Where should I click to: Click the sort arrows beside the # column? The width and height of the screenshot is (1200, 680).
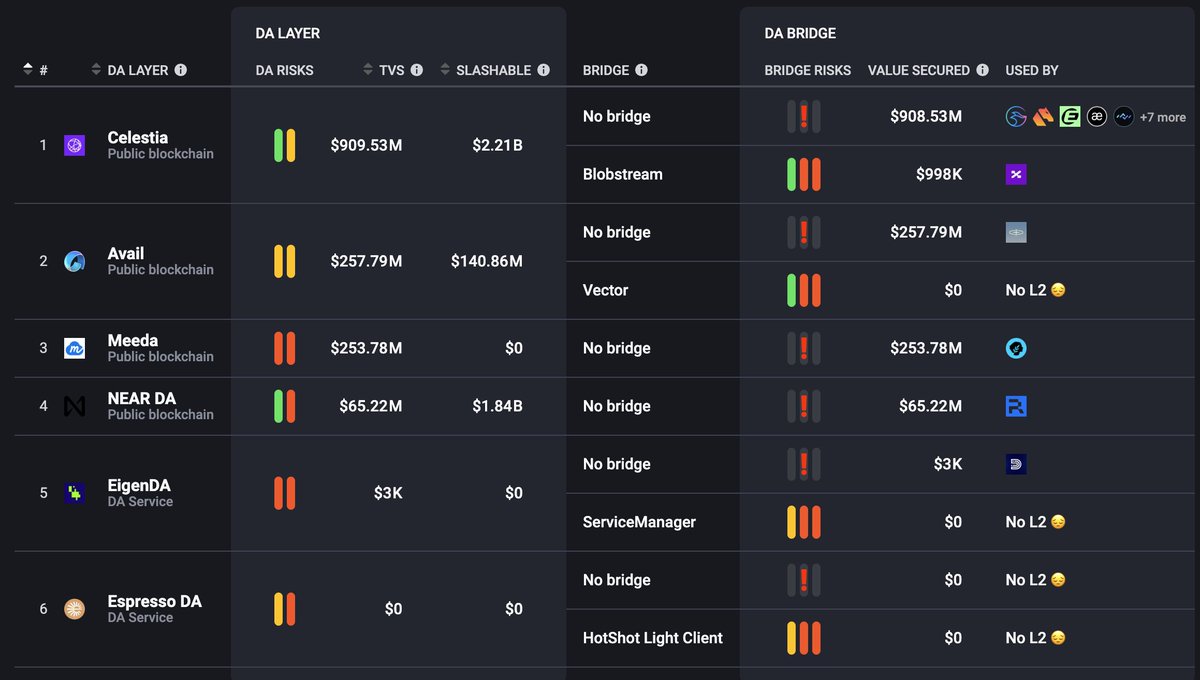[x=28, y=69]
